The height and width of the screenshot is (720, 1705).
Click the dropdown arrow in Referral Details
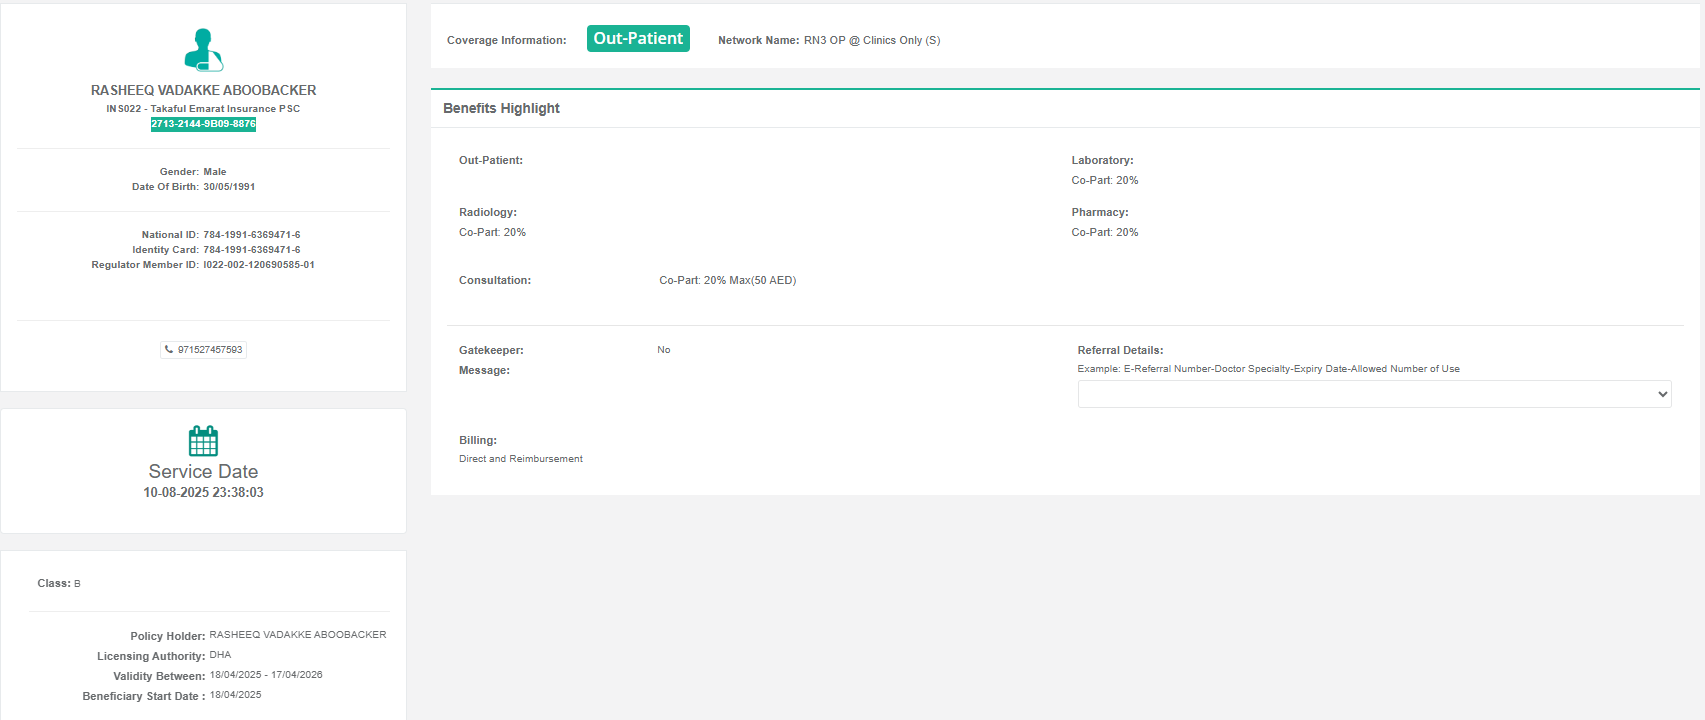[1662, 394]
